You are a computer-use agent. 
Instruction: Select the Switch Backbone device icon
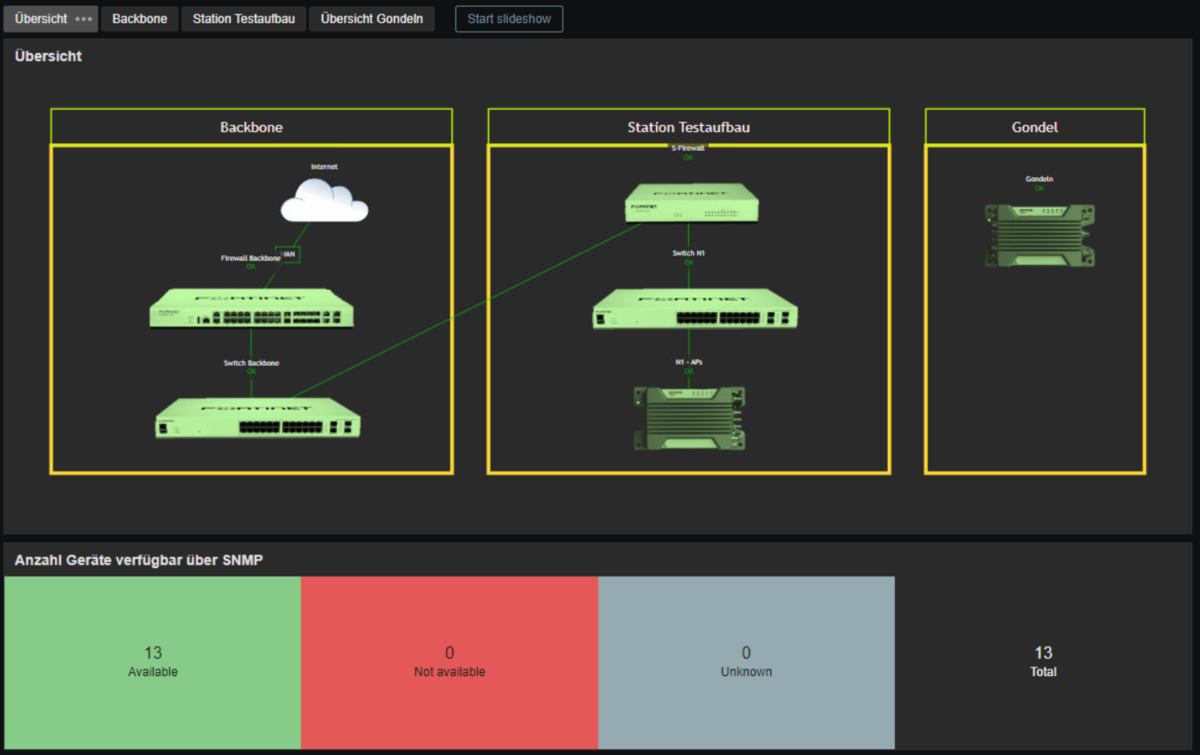pyautogui.click(x=258, y=418)
